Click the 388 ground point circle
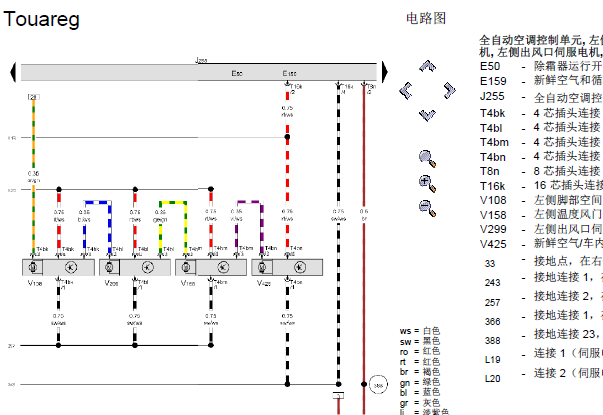 [378, 385]
